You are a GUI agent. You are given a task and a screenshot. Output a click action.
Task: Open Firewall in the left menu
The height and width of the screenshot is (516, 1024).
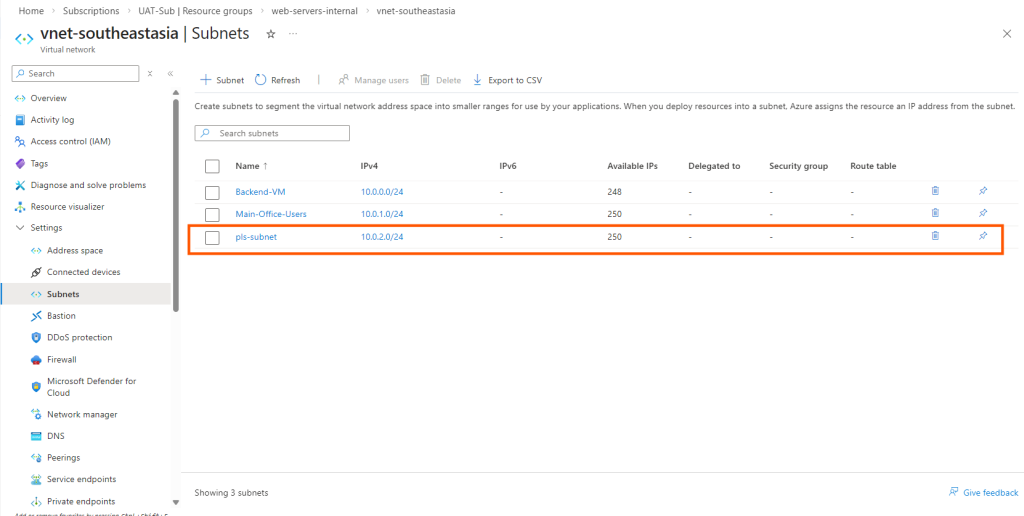tap(61, 359)
